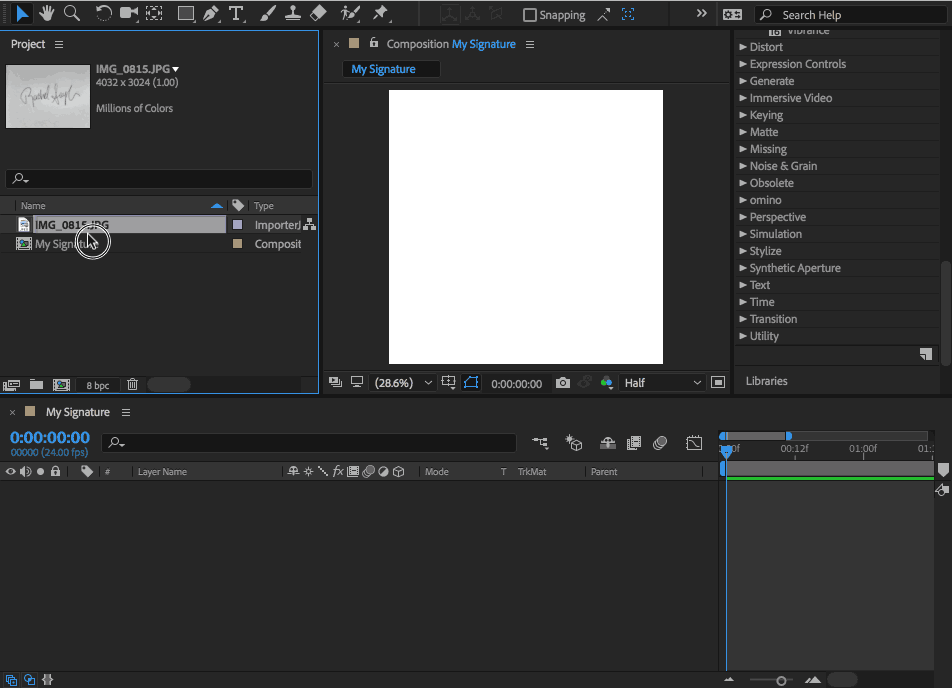The image size is (952, 688).
Task: Select the Unified Camera tool
Action: (x=129, y=13)
